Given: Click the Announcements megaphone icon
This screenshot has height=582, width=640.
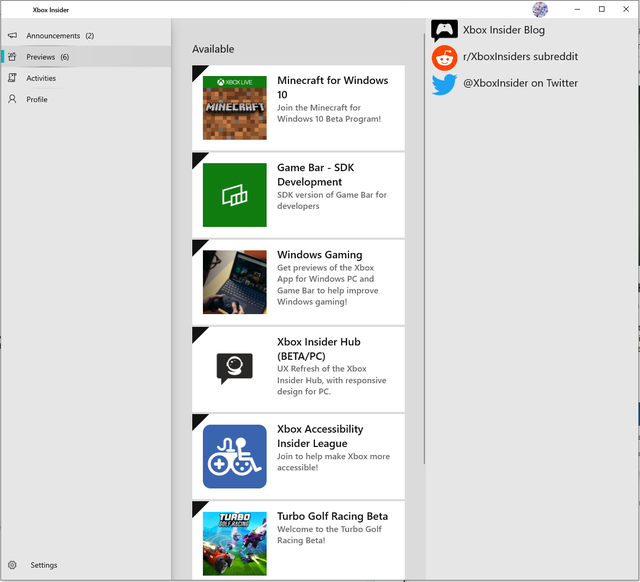Looking at the screenshot, I should (x=13, y=36).
